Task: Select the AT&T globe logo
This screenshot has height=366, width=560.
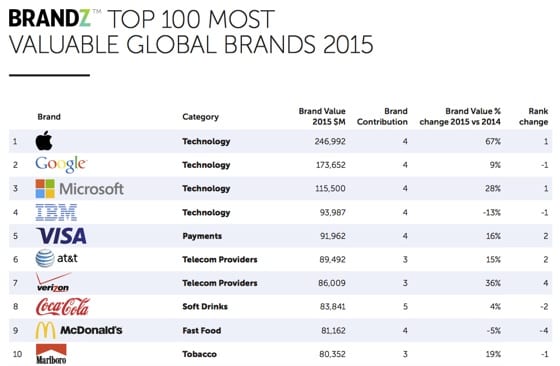Action: tap(45, 259)
